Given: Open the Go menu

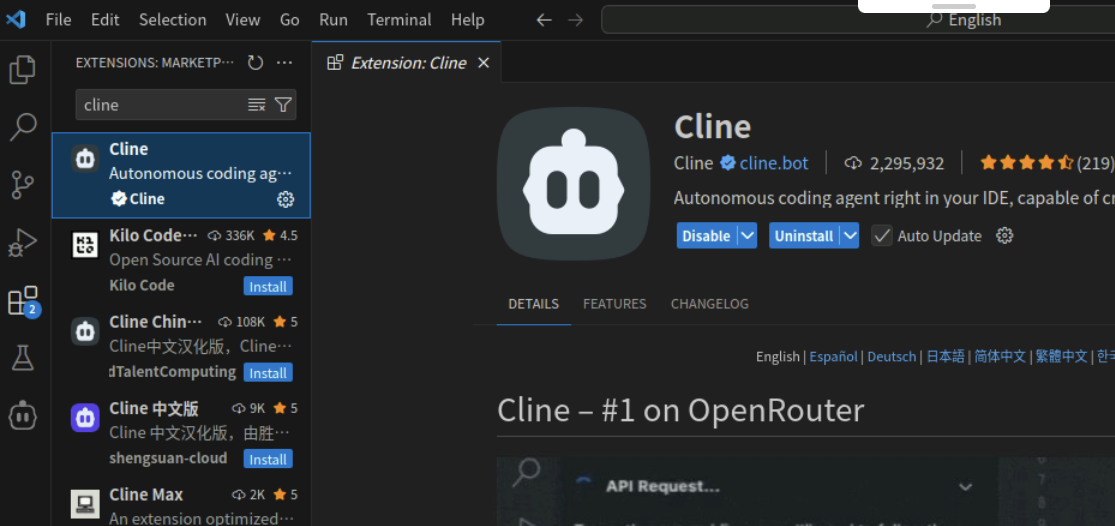Looking at the screenshot, I should pyautogui.click(x=289, y=19).
